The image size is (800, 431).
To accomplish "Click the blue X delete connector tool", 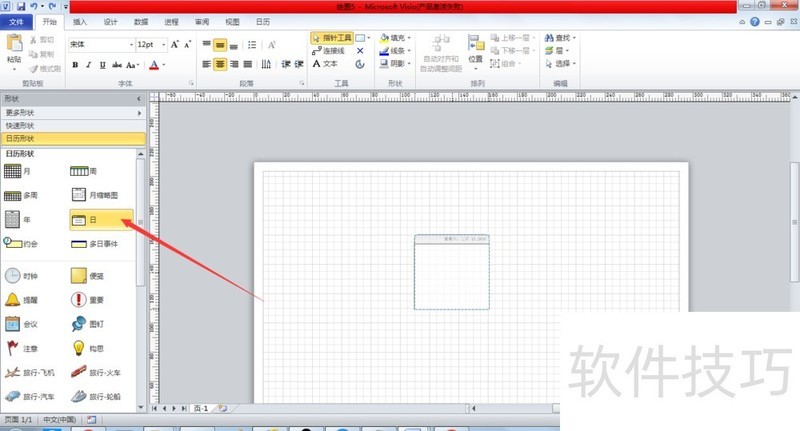I will pyautogui.click(x=360, y=50).
